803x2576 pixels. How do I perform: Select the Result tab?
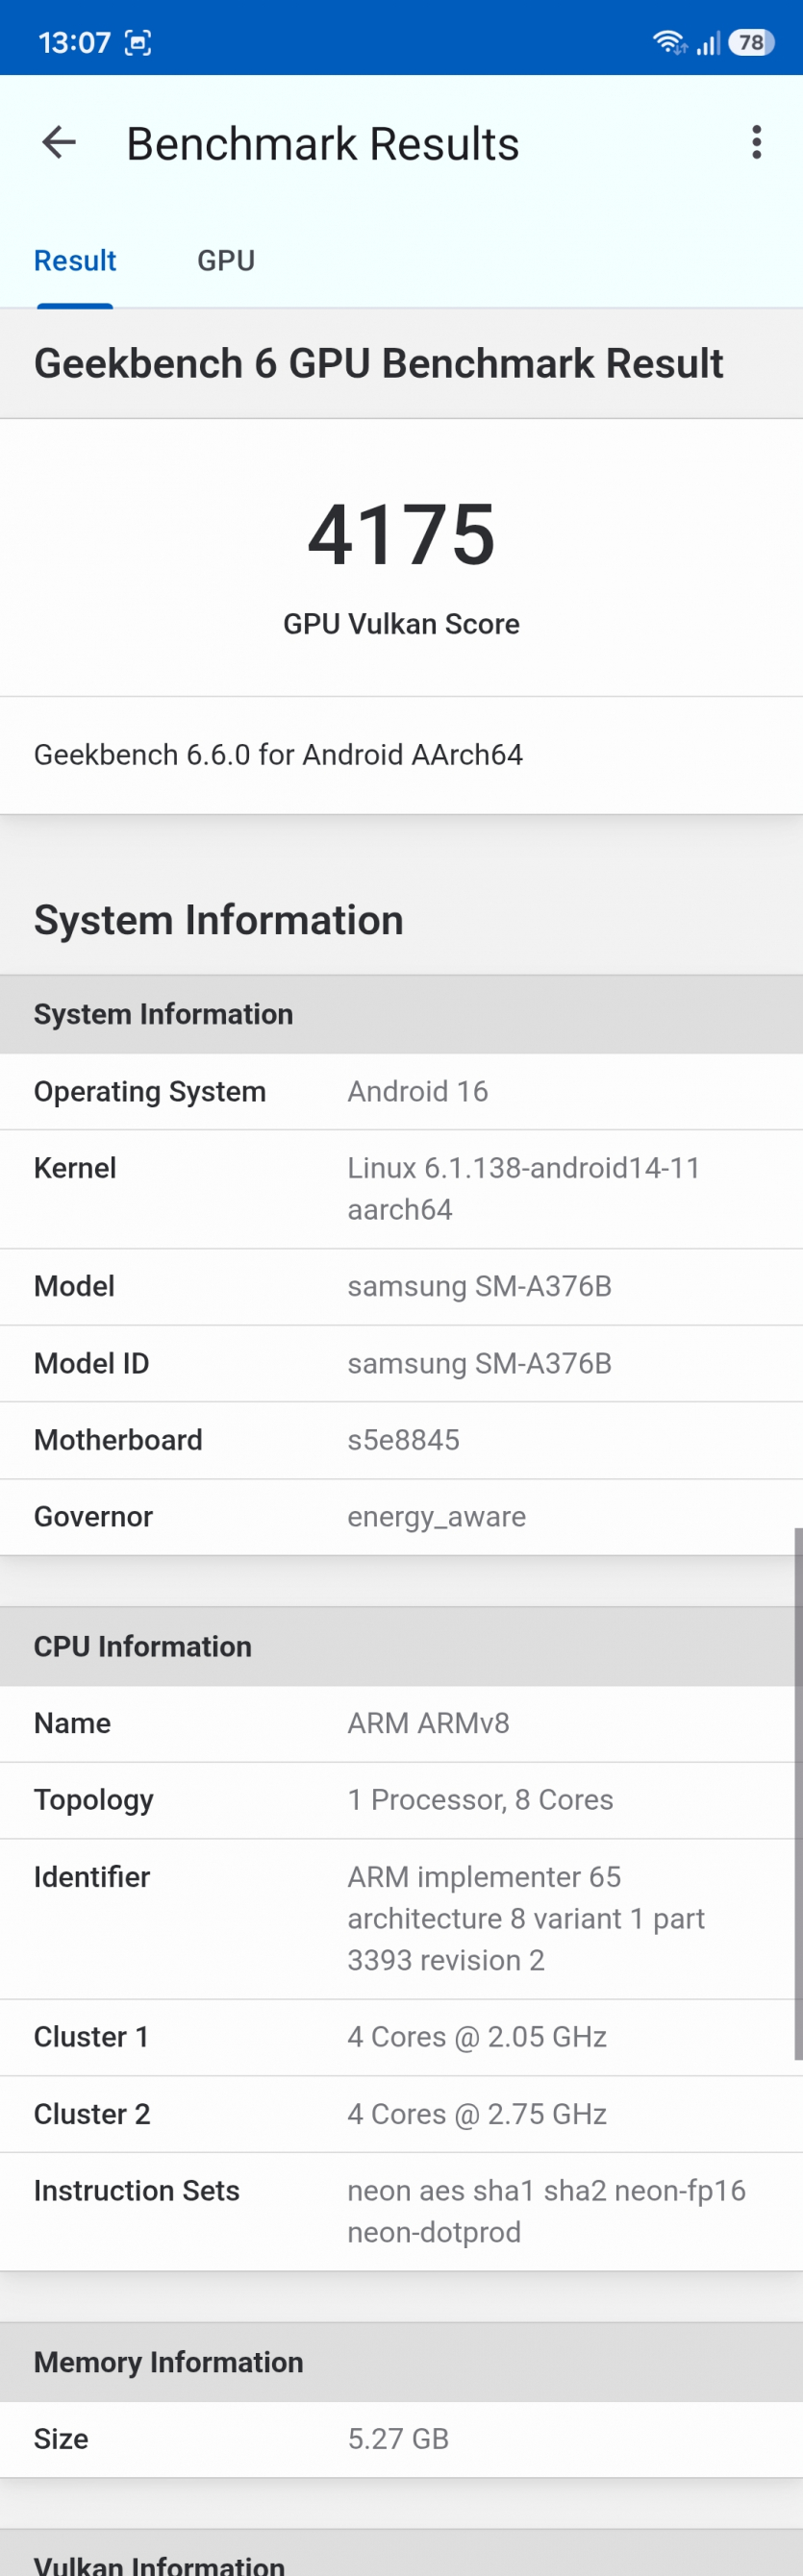click(75, 261)
